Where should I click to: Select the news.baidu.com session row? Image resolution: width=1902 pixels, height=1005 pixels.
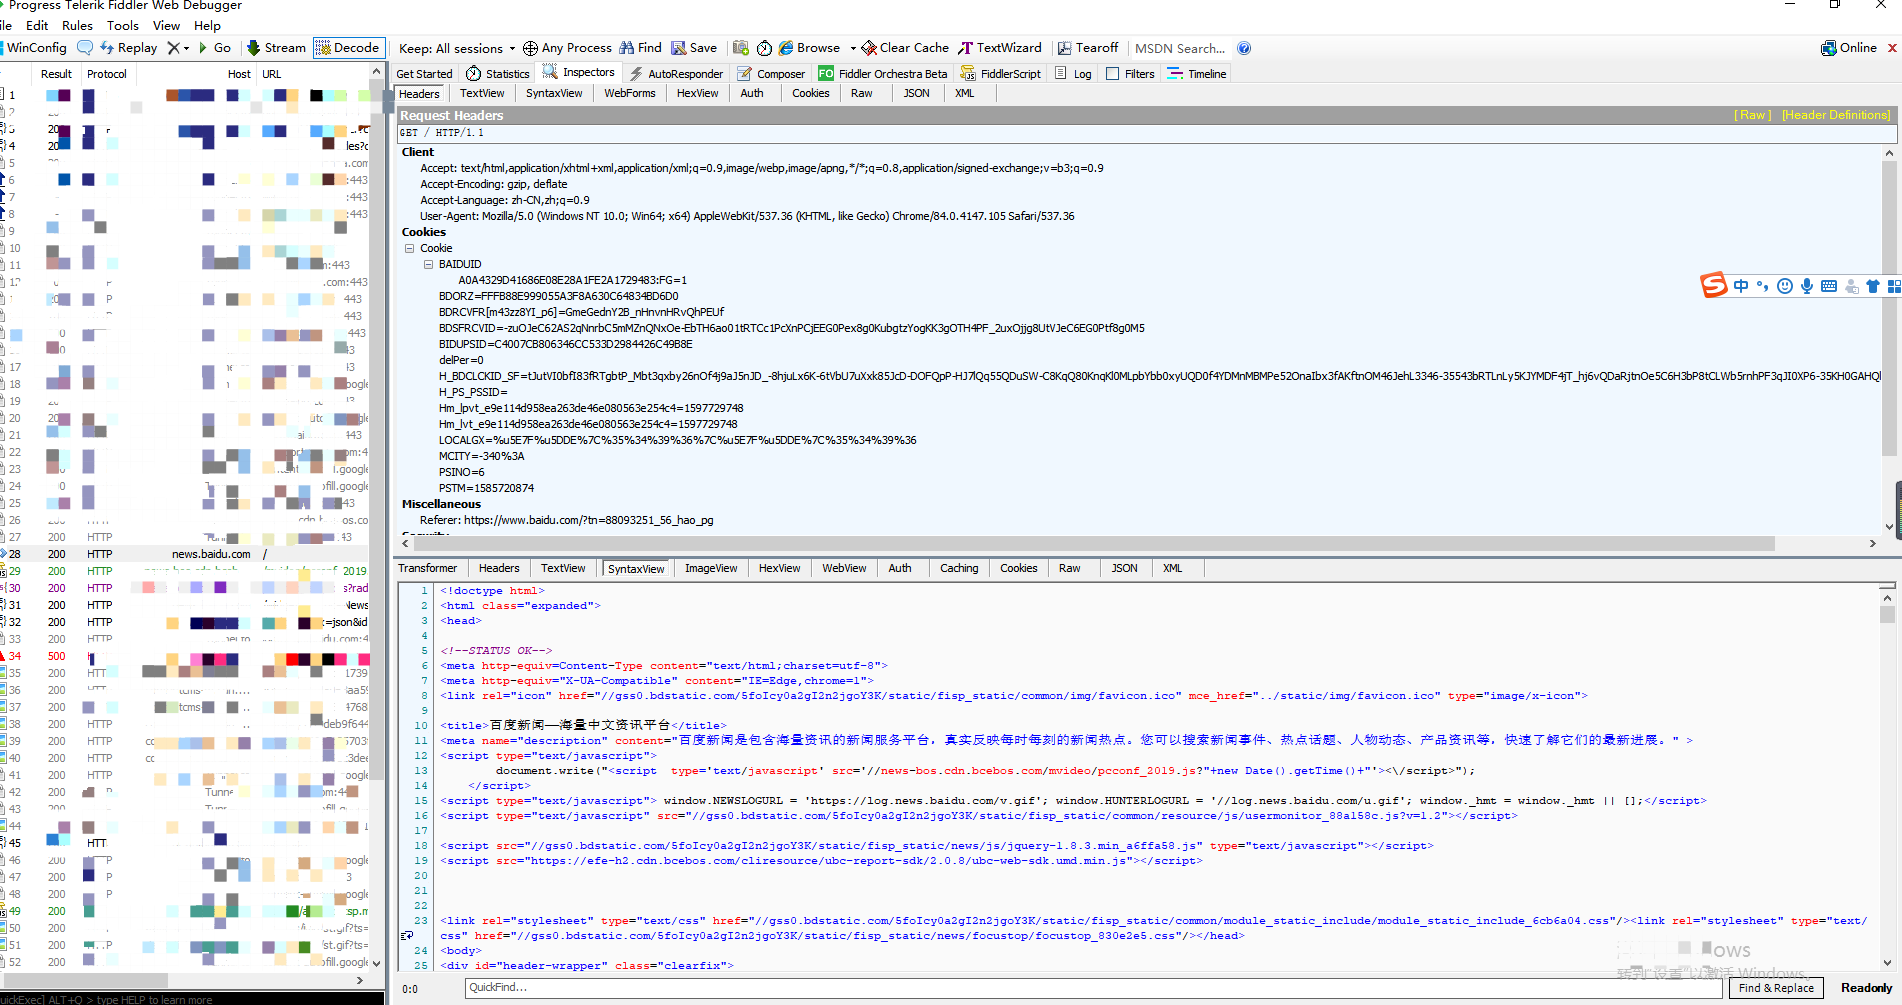[184, 554]
